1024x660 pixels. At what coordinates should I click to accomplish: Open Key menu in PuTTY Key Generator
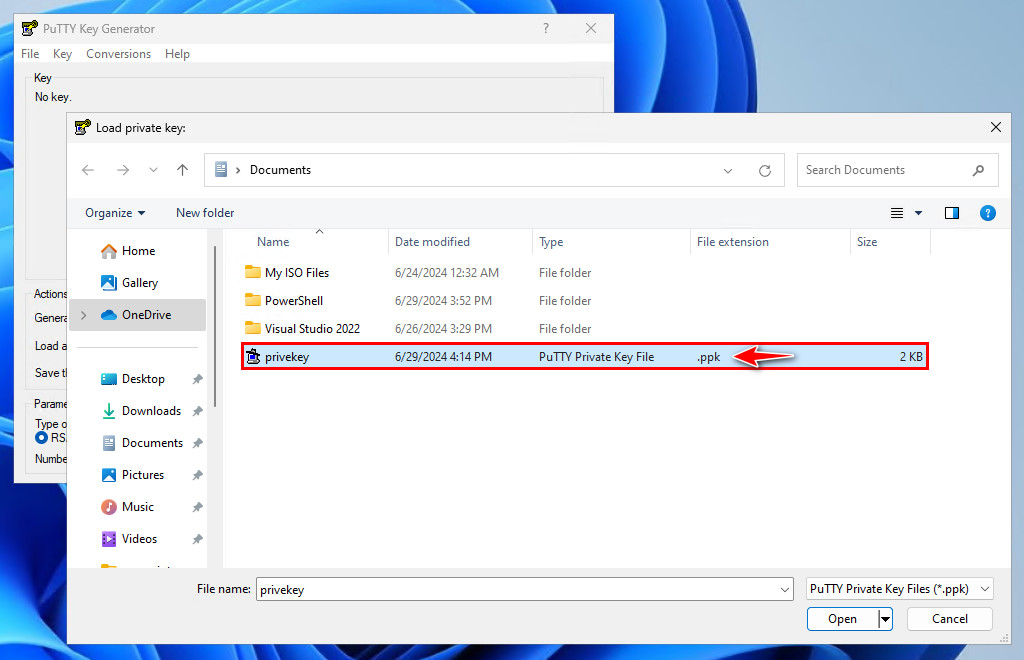(62, 54)
